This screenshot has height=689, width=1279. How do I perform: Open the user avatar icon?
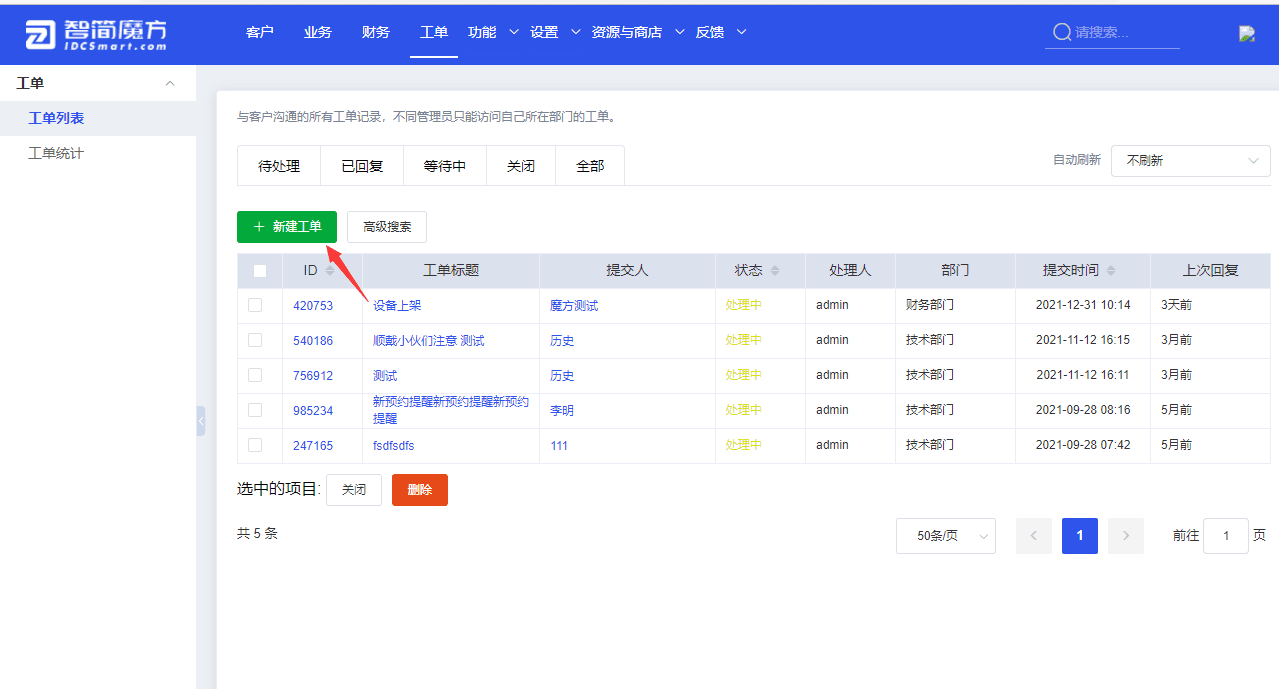pyautogui.click(x=1246, y=33)
